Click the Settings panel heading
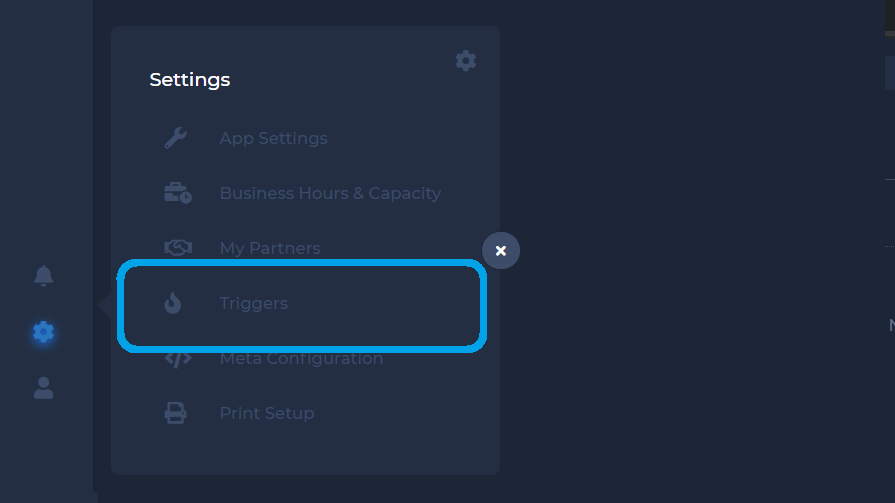This screenshot has width=895, height=503. pos(190,80)
